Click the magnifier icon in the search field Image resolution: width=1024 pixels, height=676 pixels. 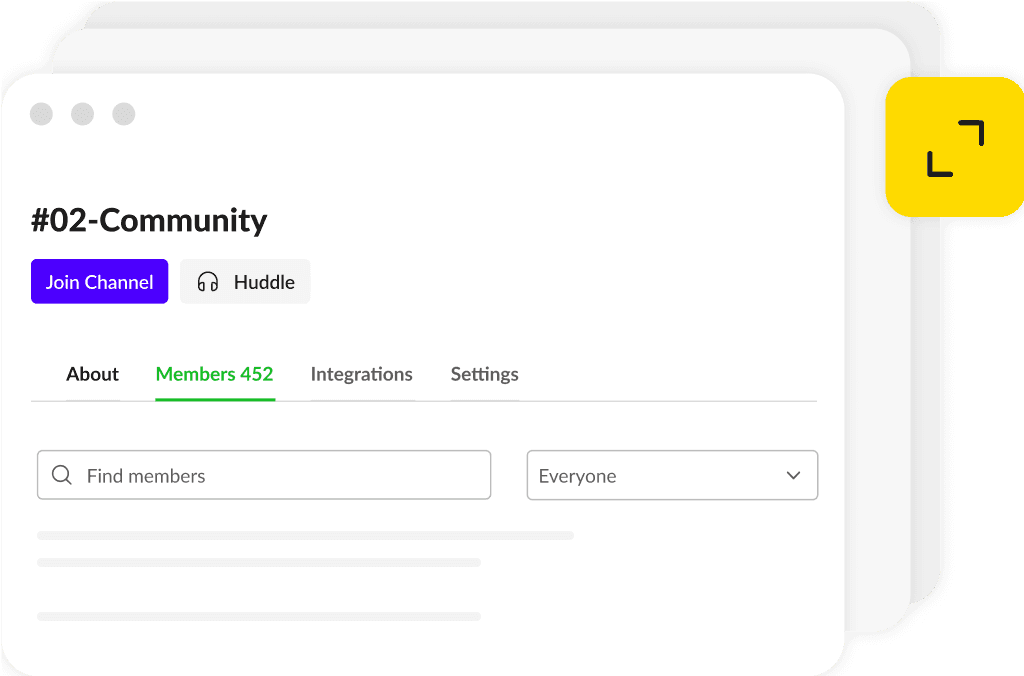pos(62,475)
